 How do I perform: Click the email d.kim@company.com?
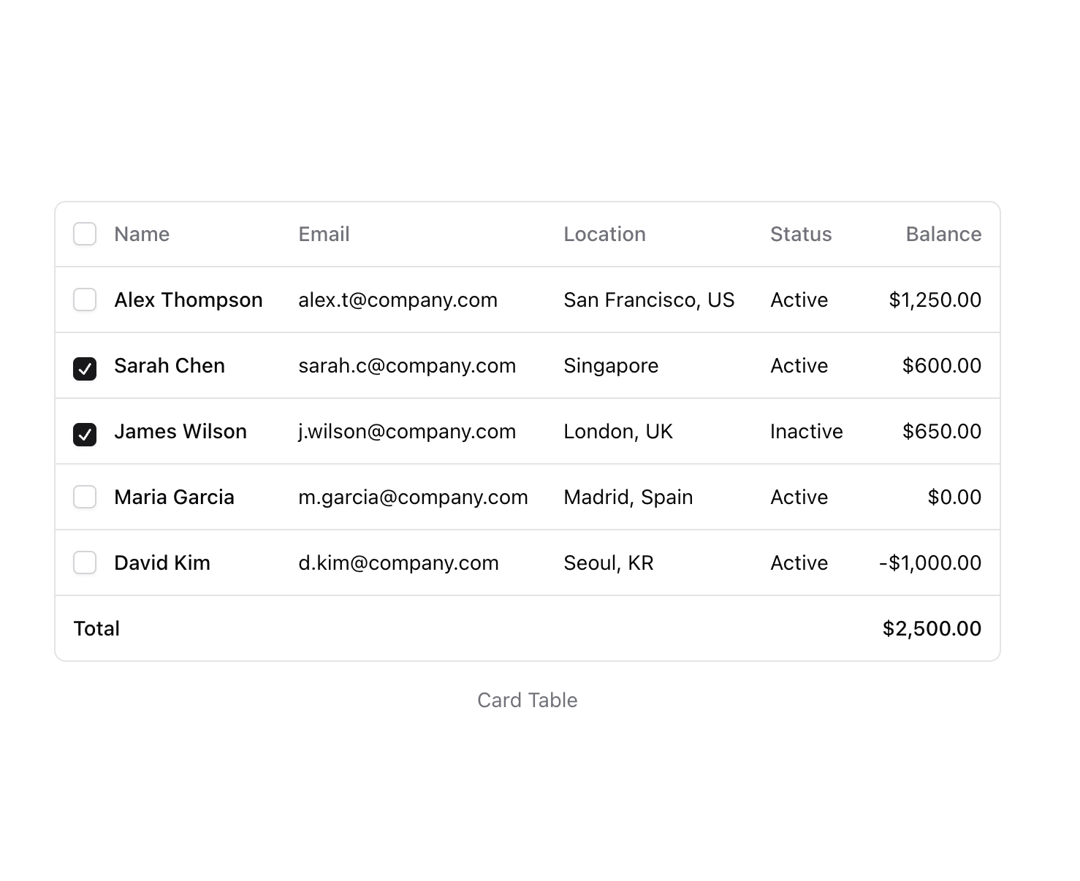(399, 563)
